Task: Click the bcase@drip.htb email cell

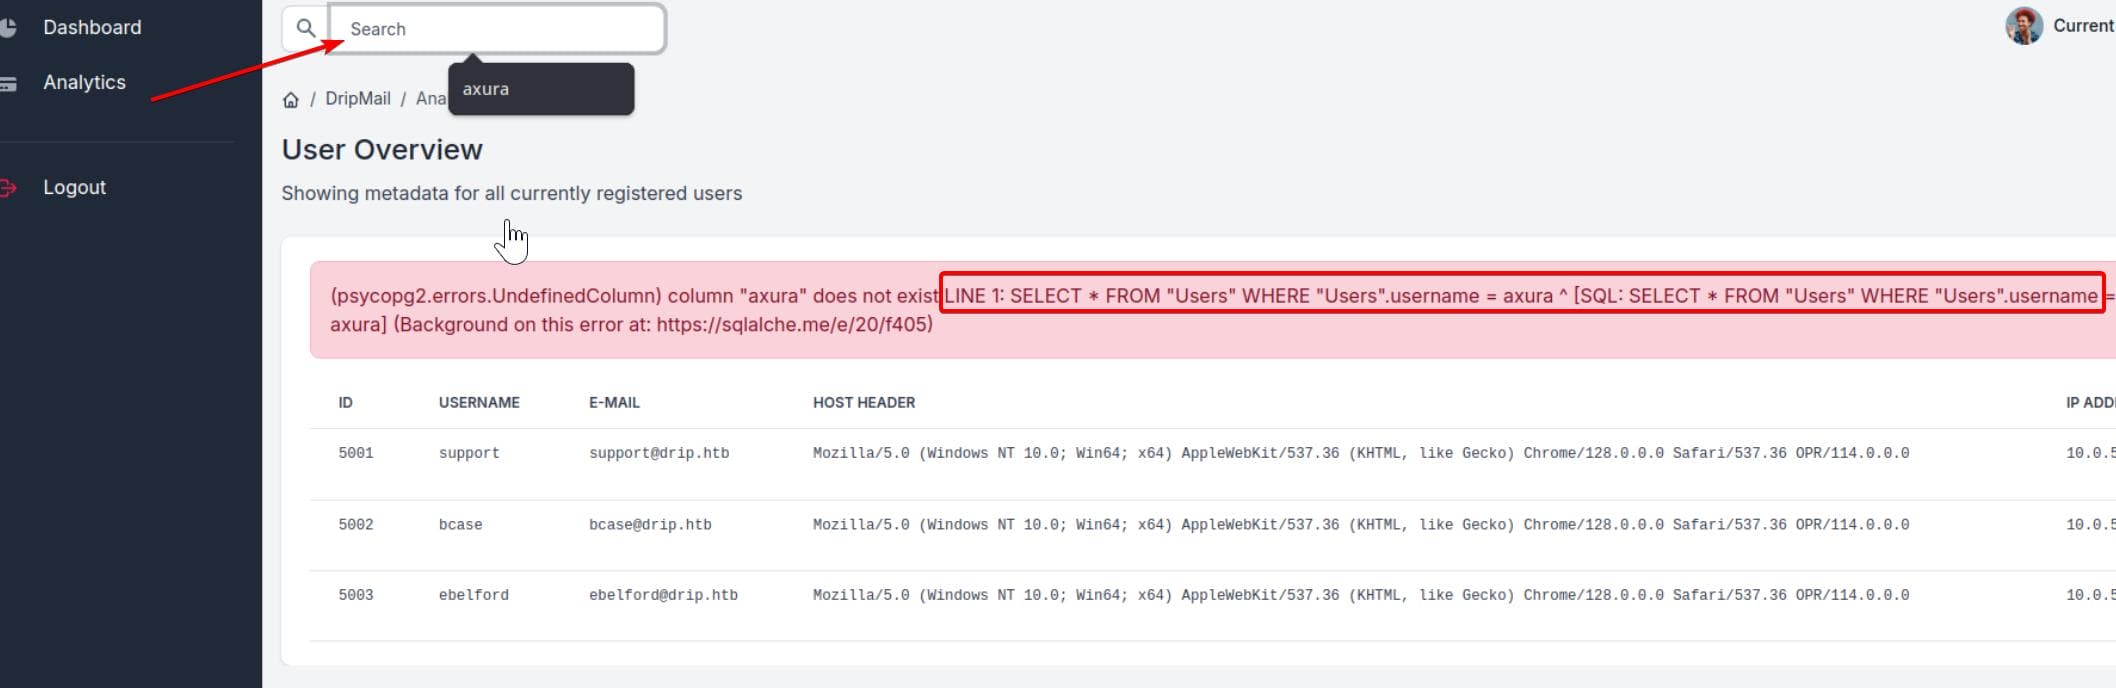Action: 650,525
